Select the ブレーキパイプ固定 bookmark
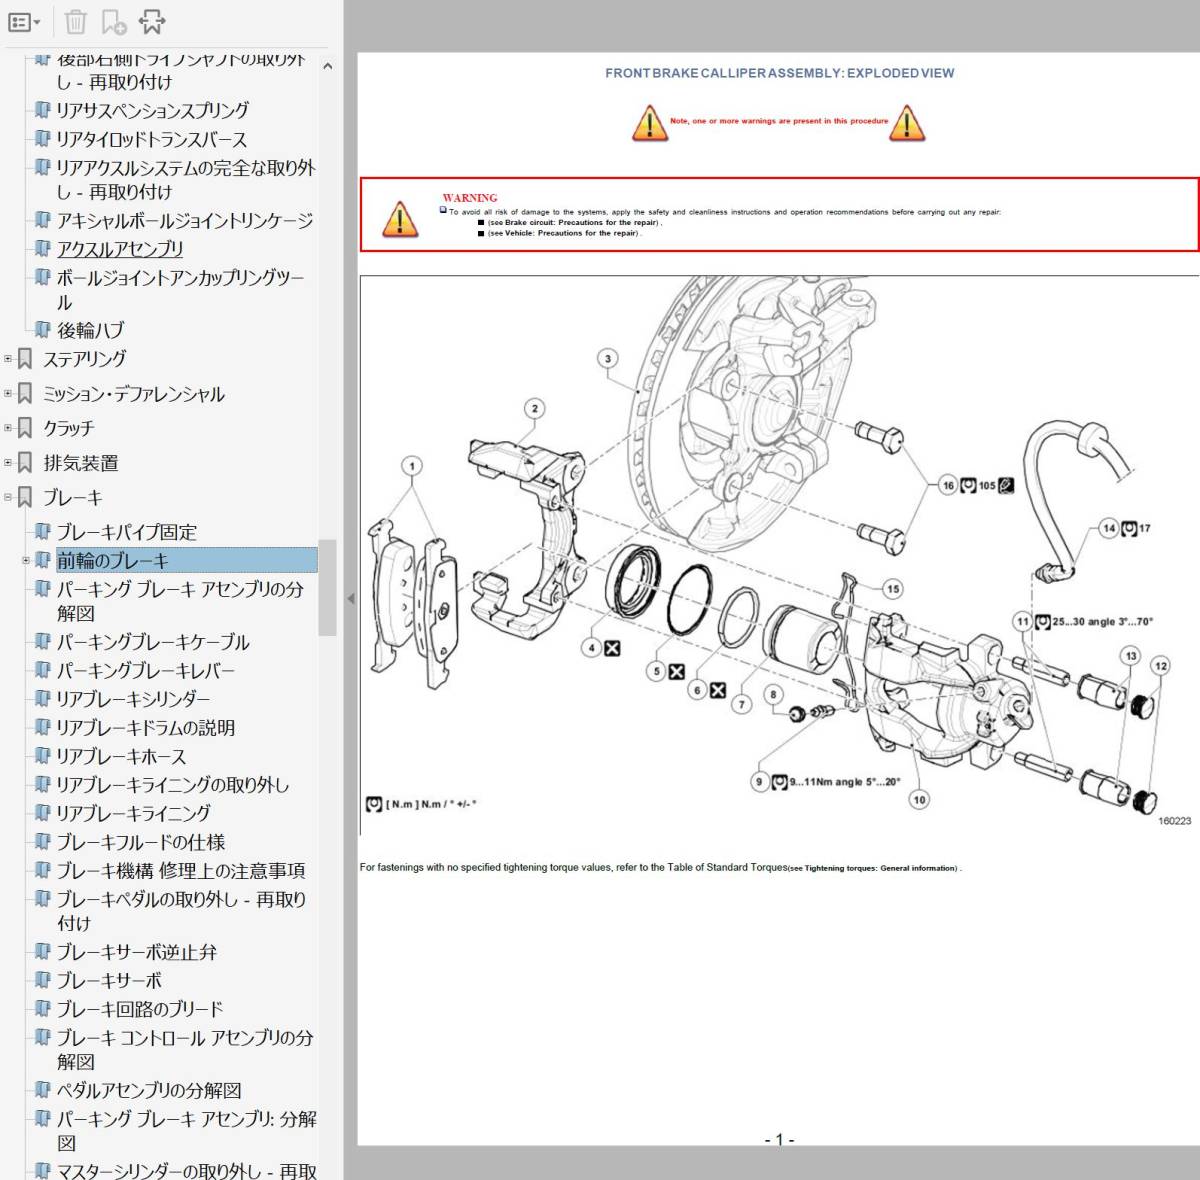Image resolution: width=1200 pixels, height=1180 pixels. (x=126, y=532)
